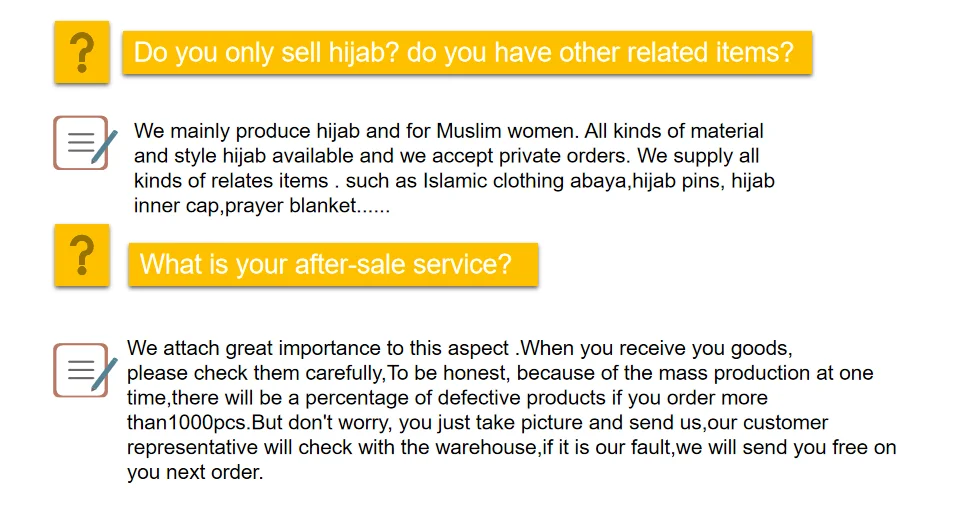
Task: Click the notepad icon beside after-sale answer
Action: (85, 370)
